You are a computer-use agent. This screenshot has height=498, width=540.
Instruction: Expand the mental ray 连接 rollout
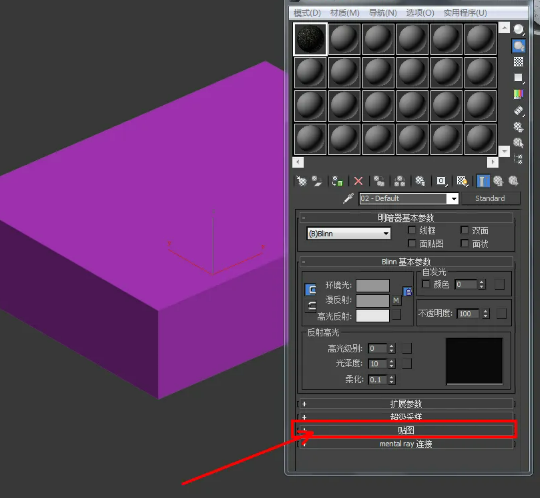click(x=406, y=444)
